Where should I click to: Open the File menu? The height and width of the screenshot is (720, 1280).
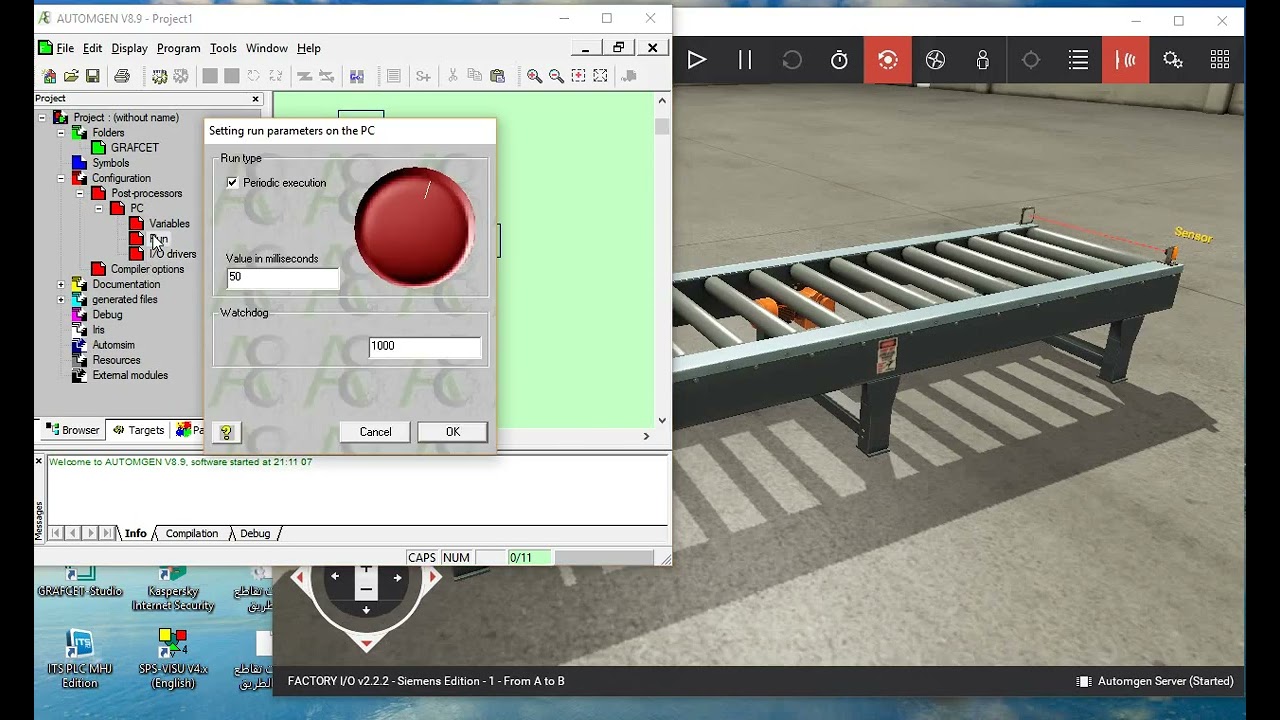coord(65,48)
